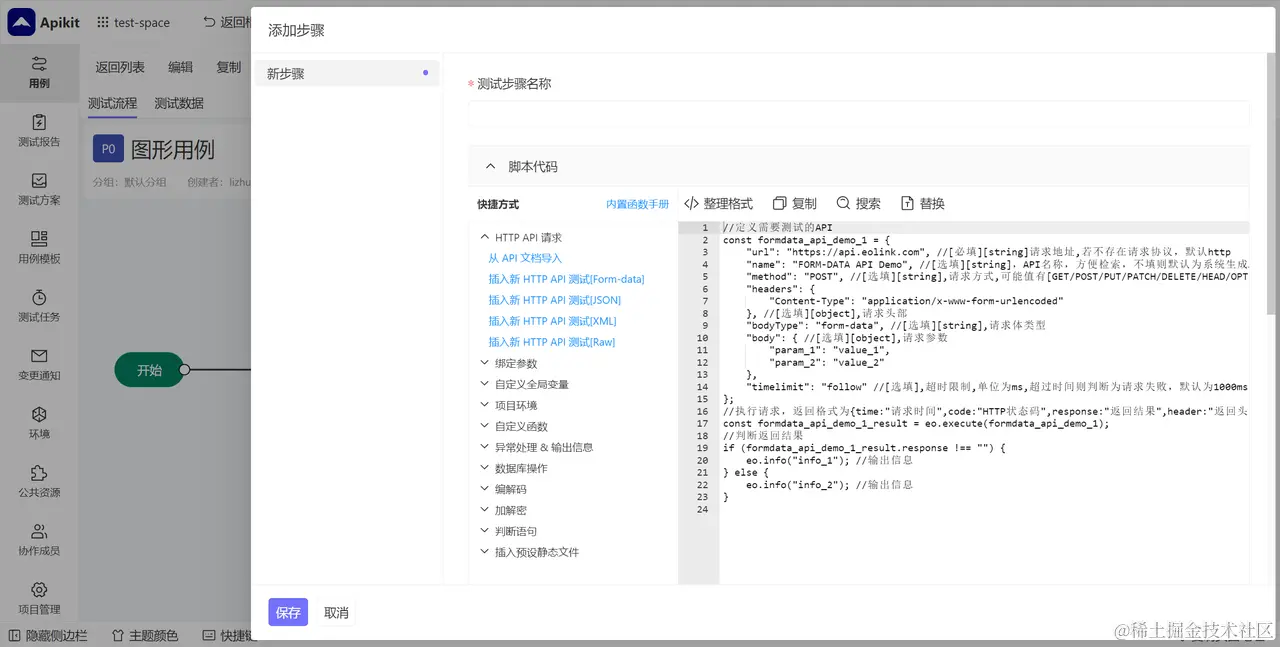Click 从 API 文档导入 link
This screenshot has height=647, width=1280.
coord(525,258)
